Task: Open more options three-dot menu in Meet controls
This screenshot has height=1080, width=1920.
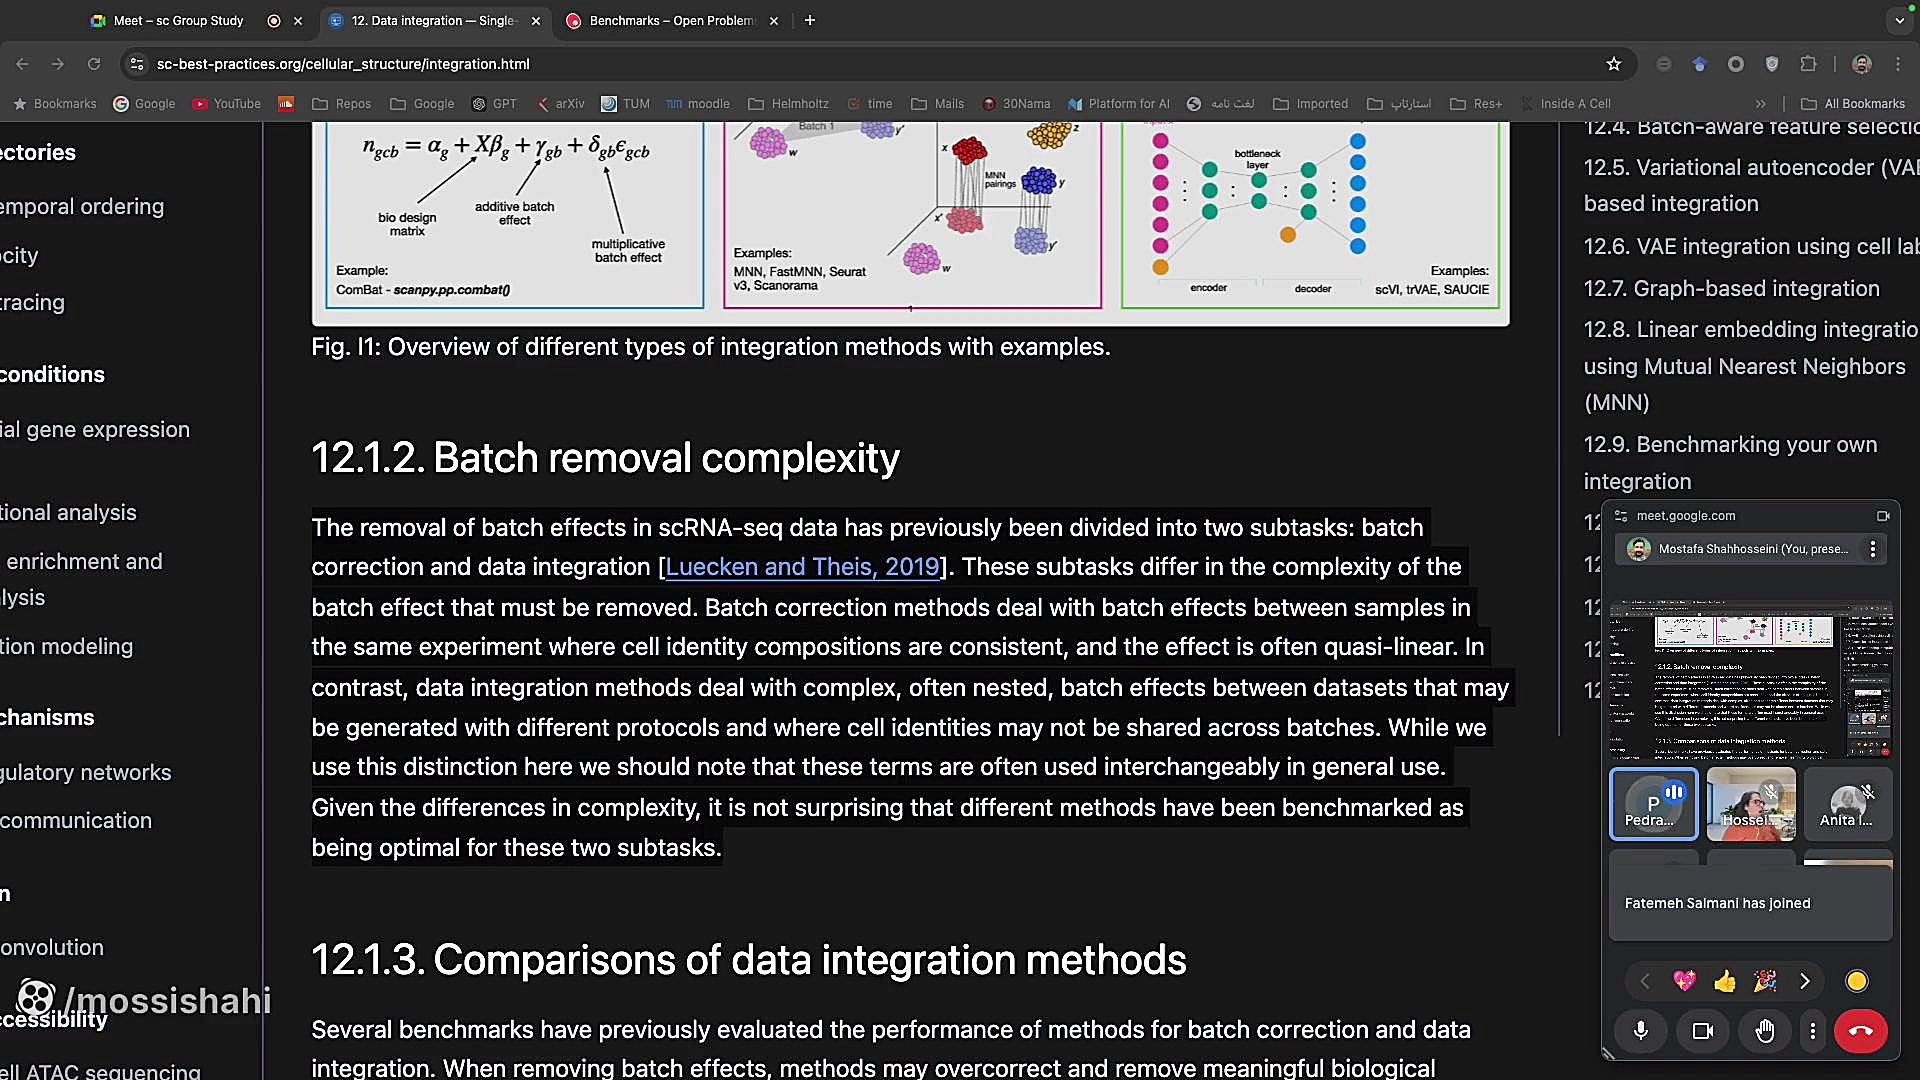Action: coord(1813,1031)
